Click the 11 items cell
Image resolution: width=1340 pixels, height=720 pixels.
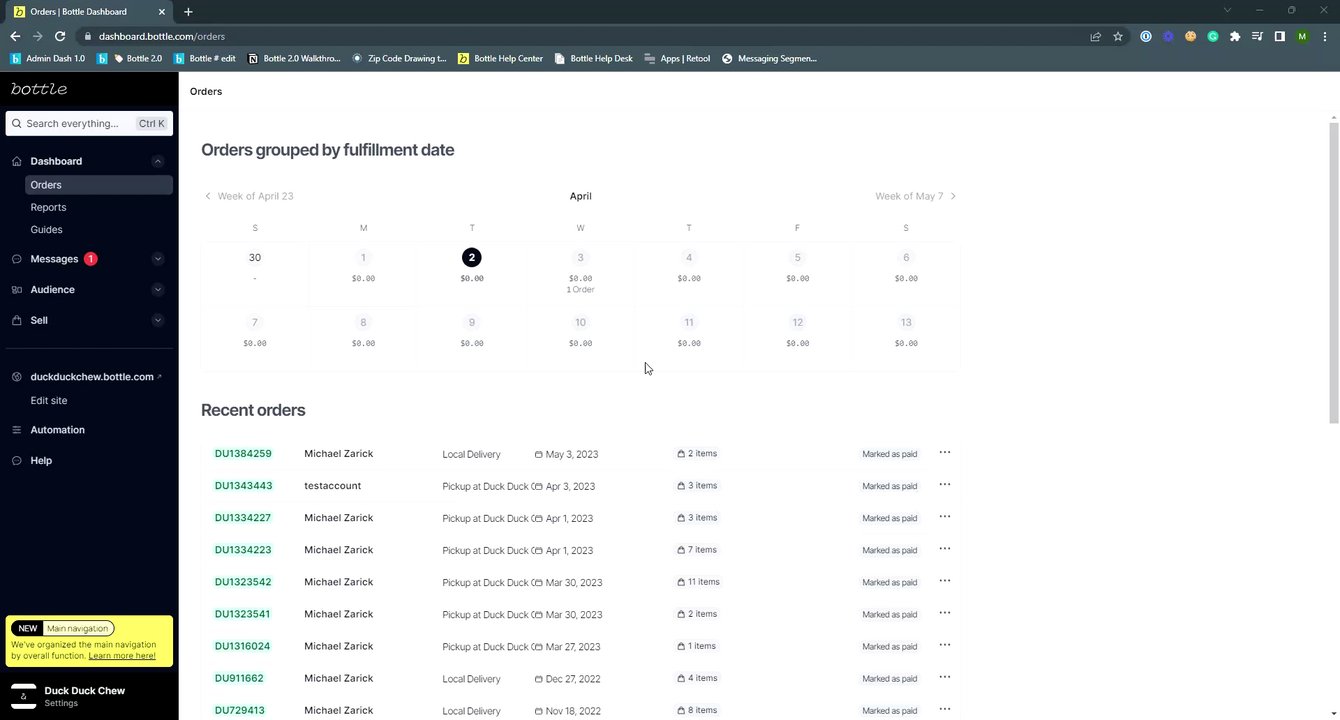[698, 582]
